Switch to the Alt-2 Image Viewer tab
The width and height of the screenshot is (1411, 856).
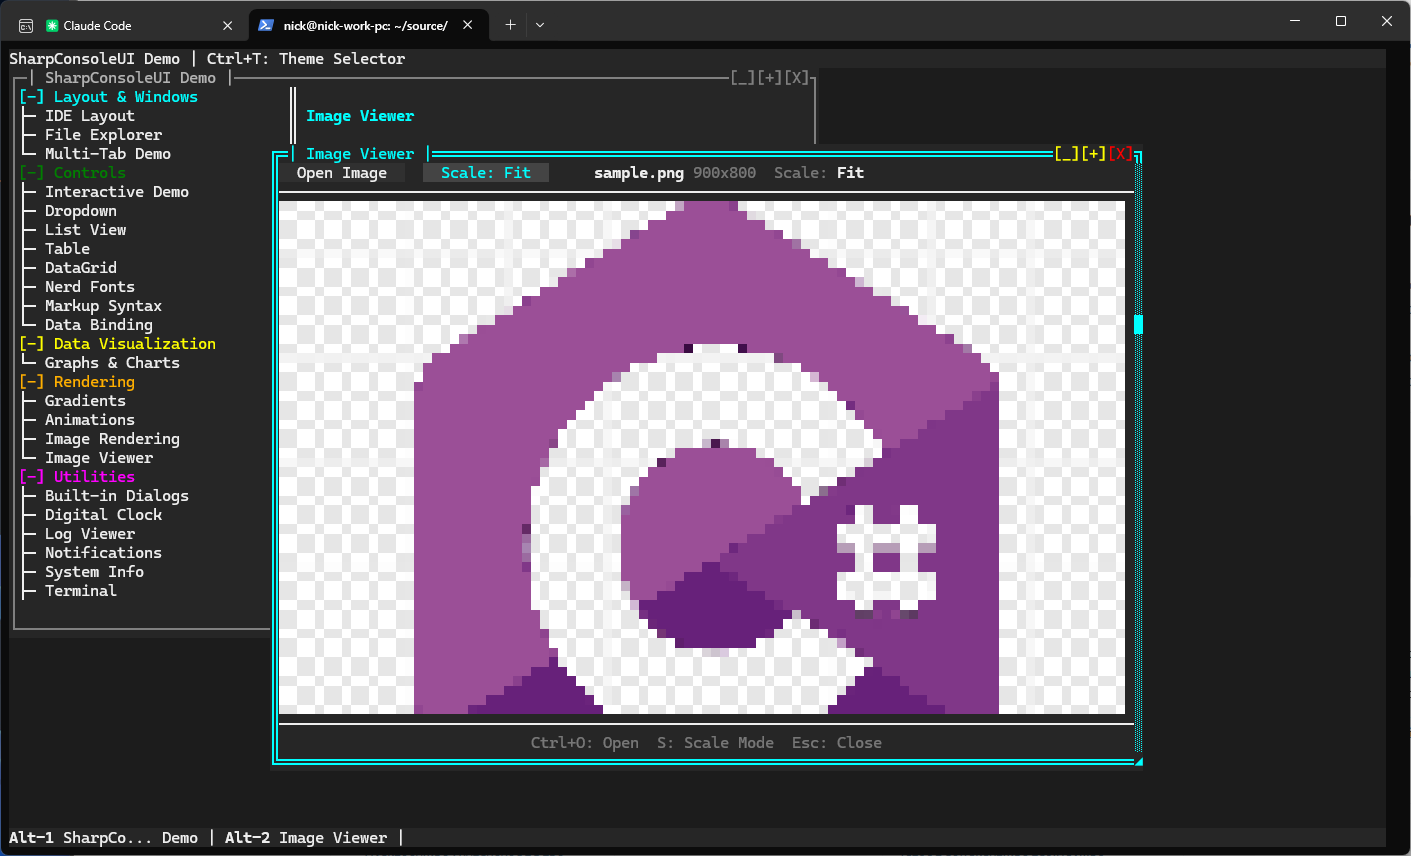point(306,837)
